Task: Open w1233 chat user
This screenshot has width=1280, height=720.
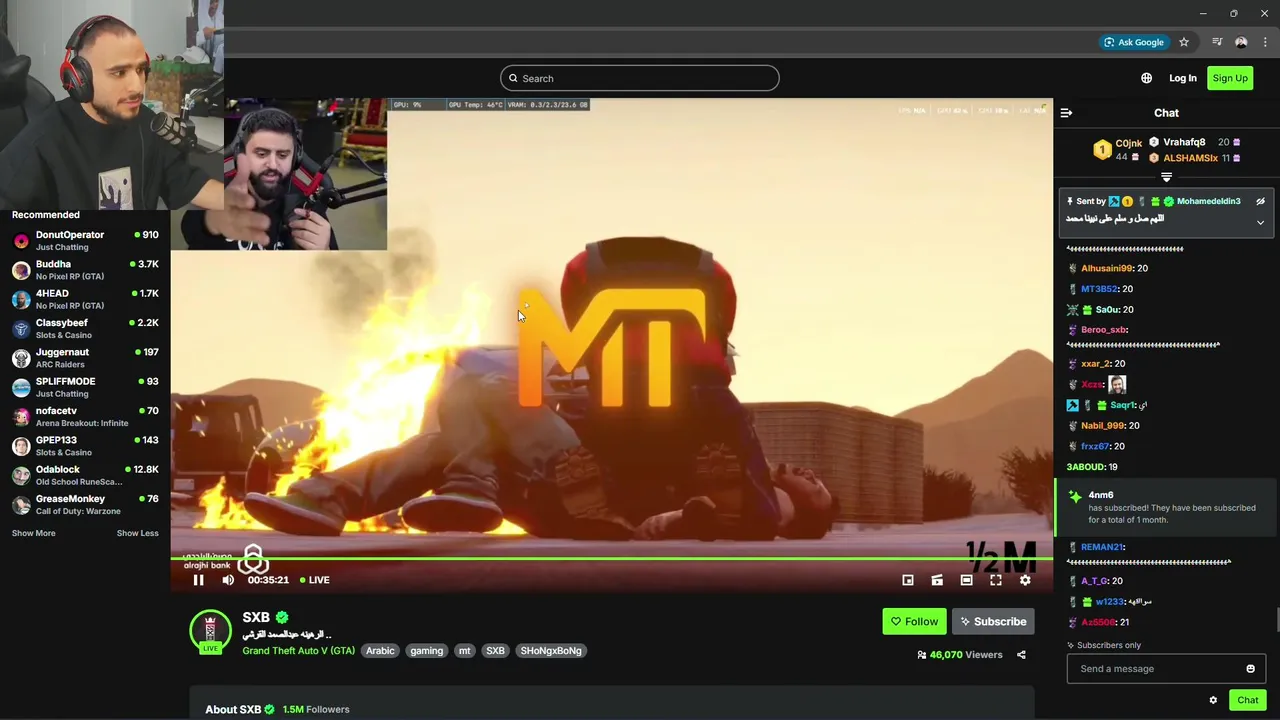Action: (x=1109, y=602)
